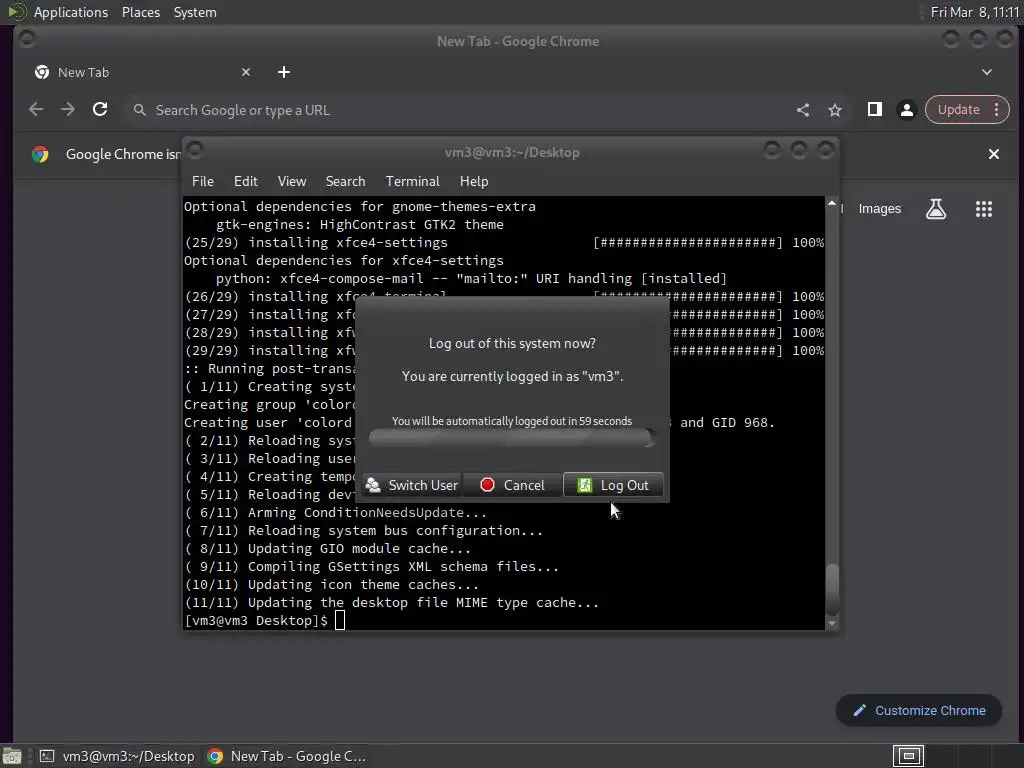The image size is (1024, 768).
Task: Click line 'Updating GIO module cache...'
Action: [328, 549]
